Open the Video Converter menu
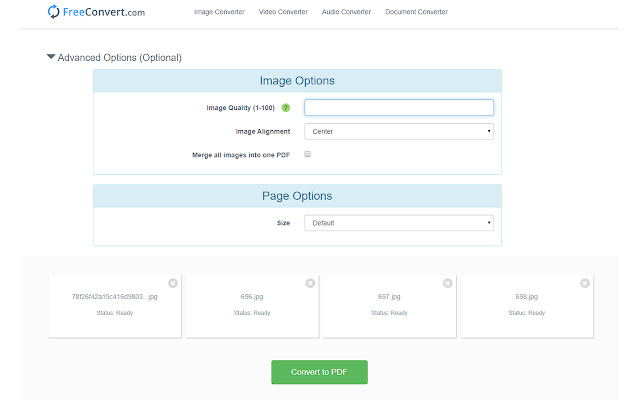 click(283, 12)
